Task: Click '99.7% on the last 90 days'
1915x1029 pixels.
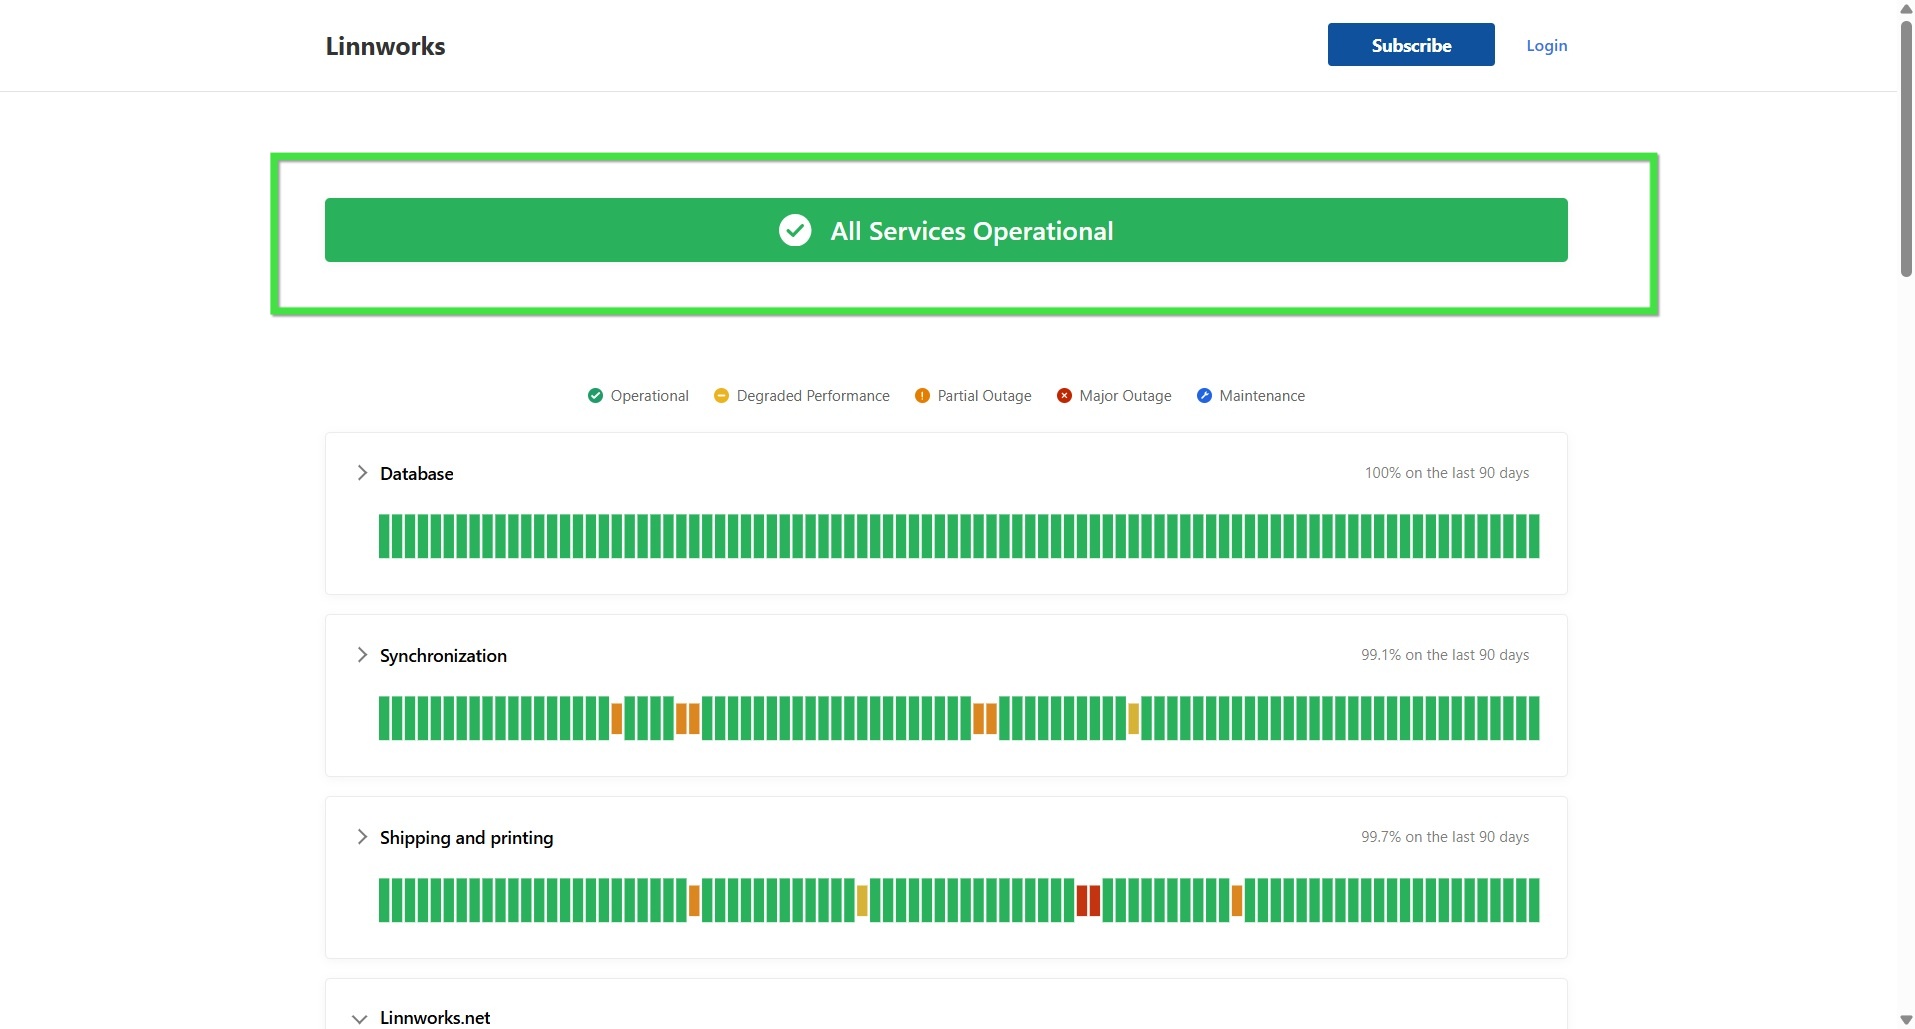Action: [x=1445, y=837]
